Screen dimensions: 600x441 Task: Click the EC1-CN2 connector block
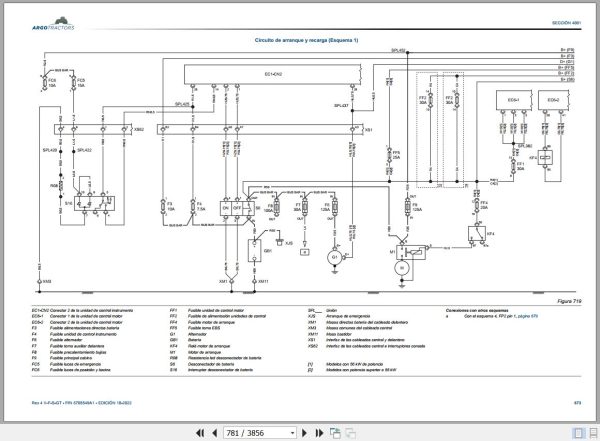point(272,74)
